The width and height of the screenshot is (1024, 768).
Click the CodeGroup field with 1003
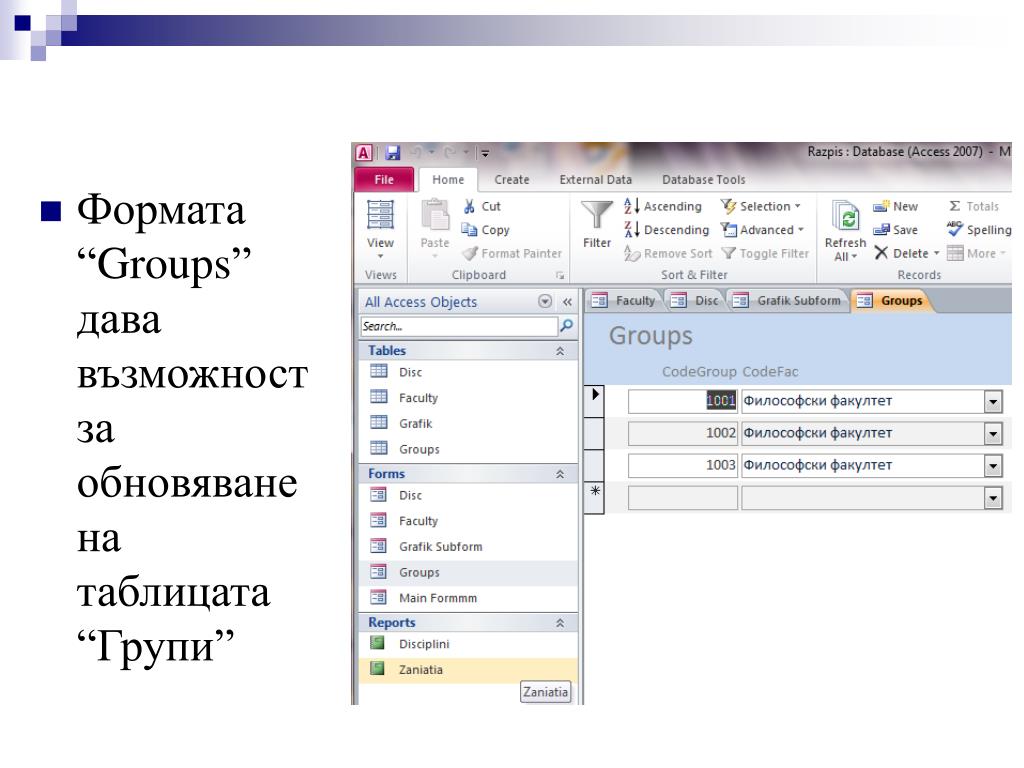[682, 465]
